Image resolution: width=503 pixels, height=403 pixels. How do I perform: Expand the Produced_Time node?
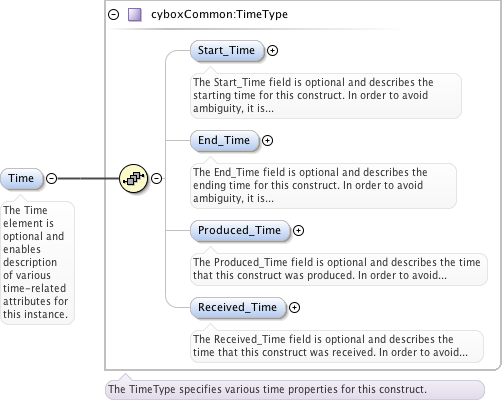pos(298,231)
